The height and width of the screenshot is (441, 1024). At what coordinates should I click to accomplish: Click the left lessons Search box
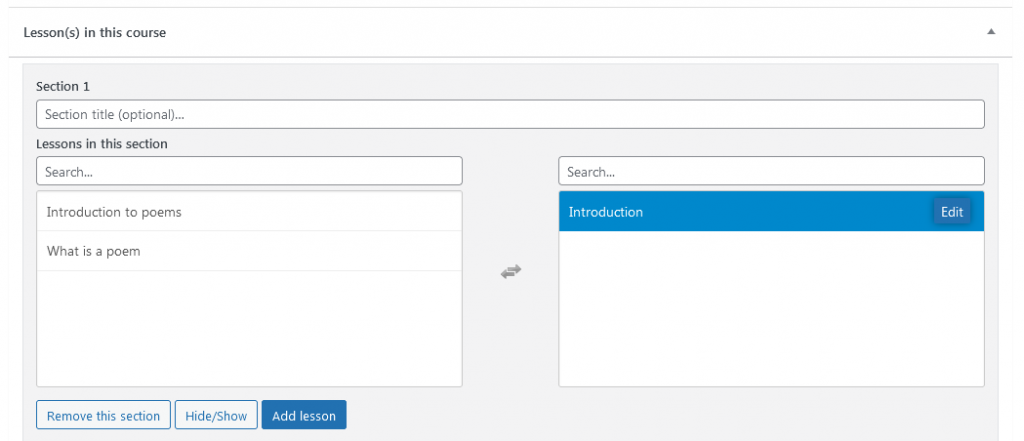(249, 171)
